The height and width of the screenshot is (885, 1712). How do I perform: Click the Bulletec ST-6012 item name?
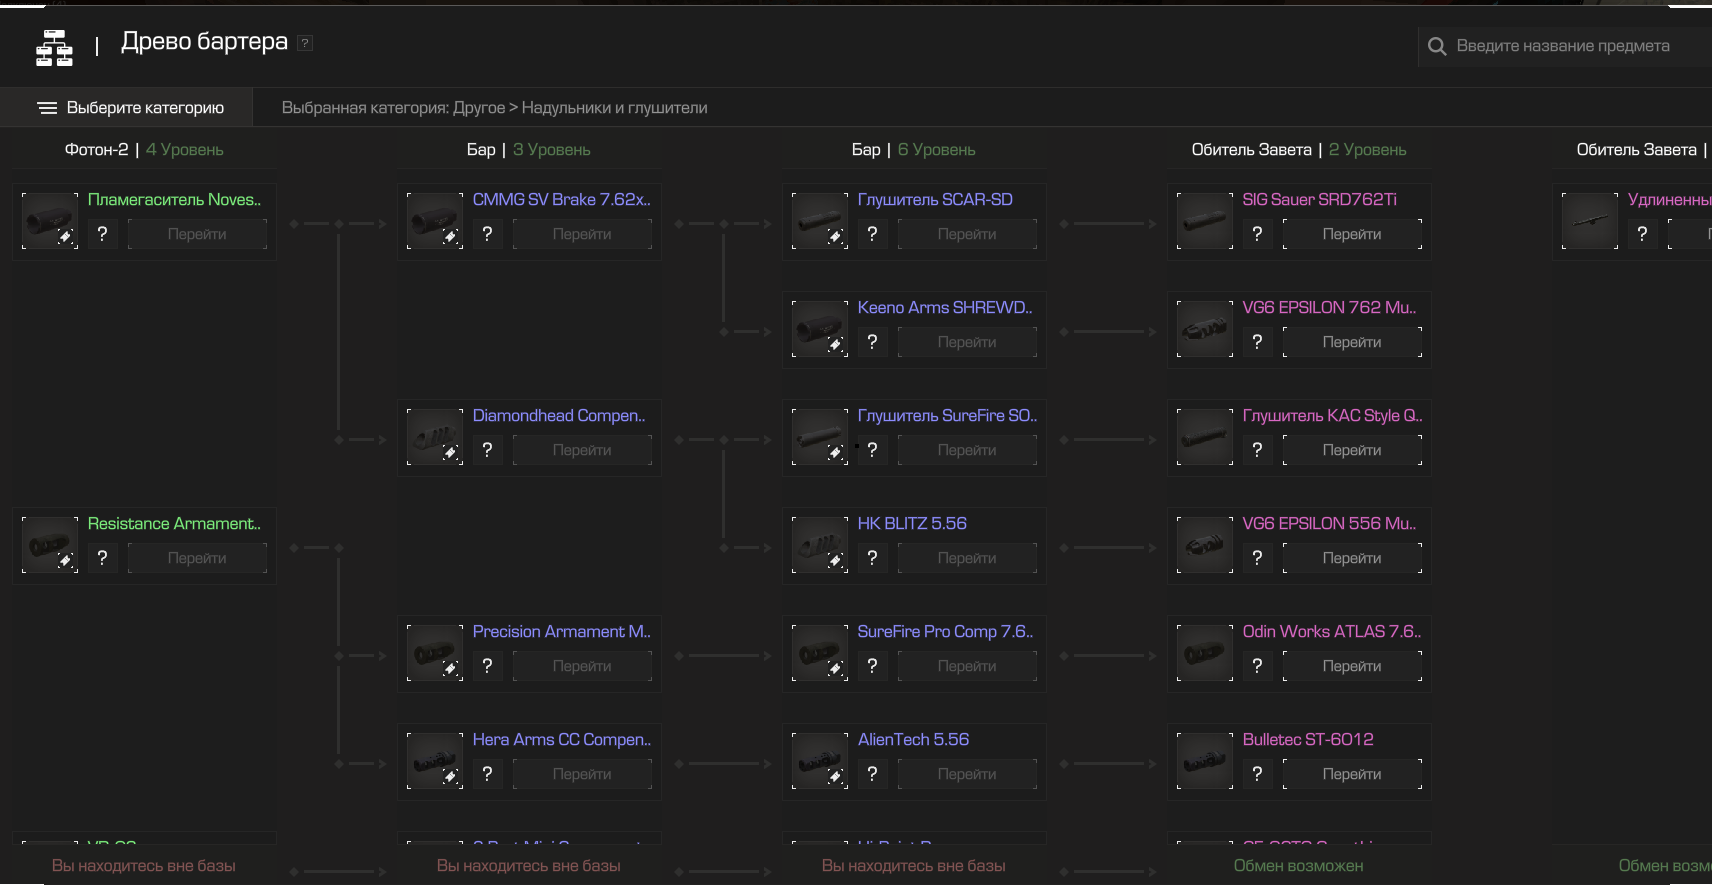click(x=1308, y=740)
